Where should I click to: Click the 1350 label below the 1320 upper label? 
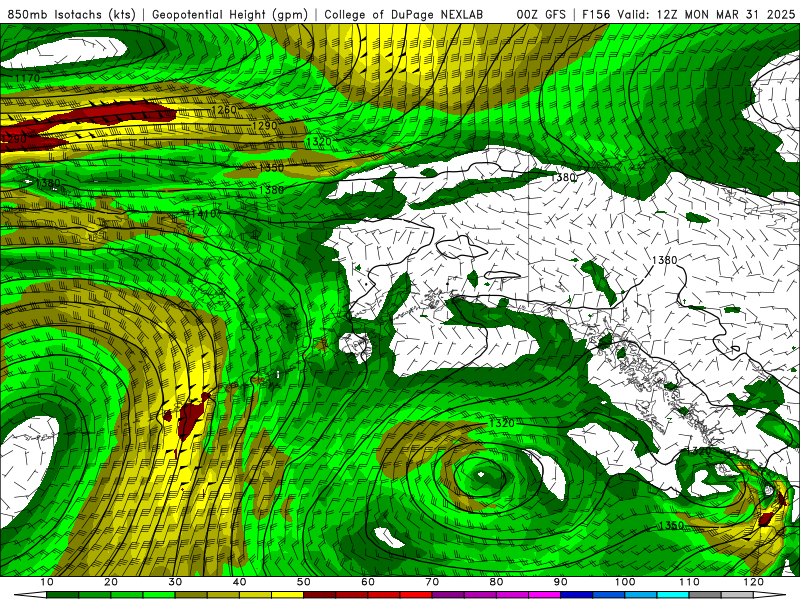tap(271, 167)
